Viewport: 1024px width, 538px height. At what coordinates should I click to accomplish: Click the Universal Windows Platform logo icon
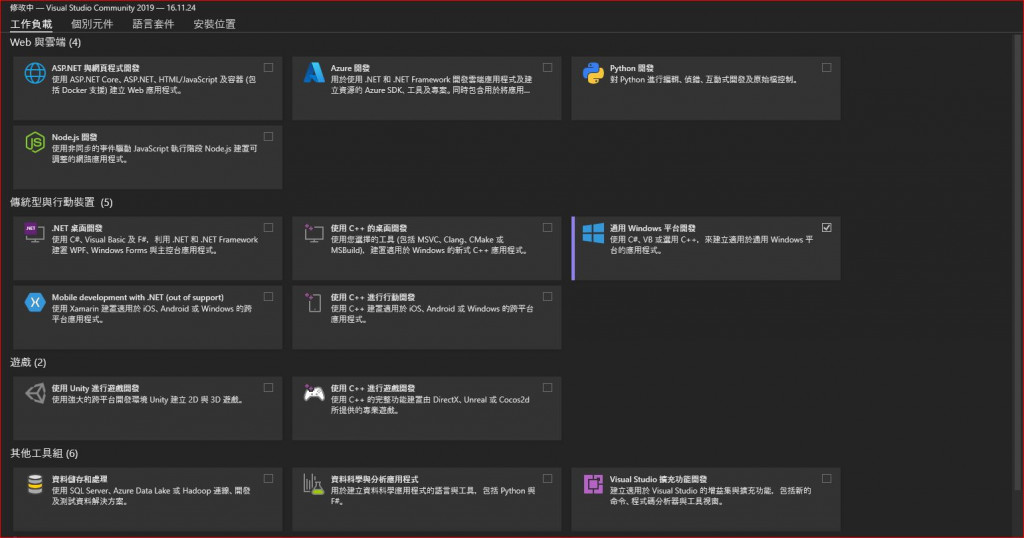pyautogui.click(x=593, y=233)
